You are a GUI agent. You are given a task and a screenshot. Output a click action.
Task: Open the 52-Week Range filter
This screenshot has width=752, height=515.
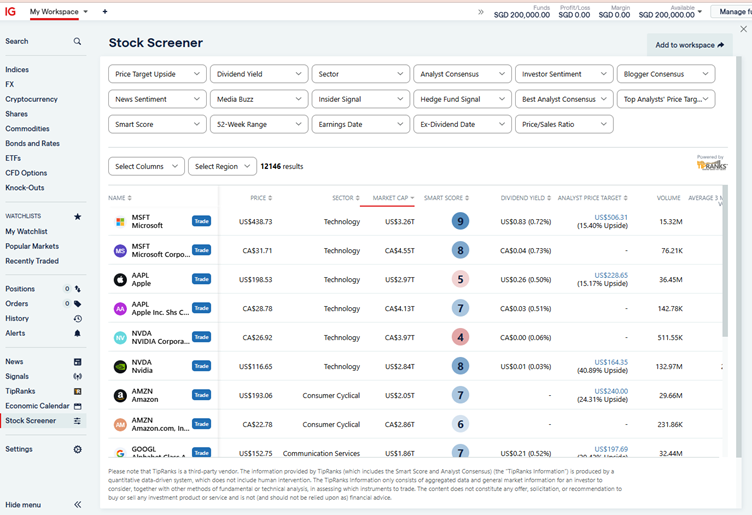tap(259, 124)
